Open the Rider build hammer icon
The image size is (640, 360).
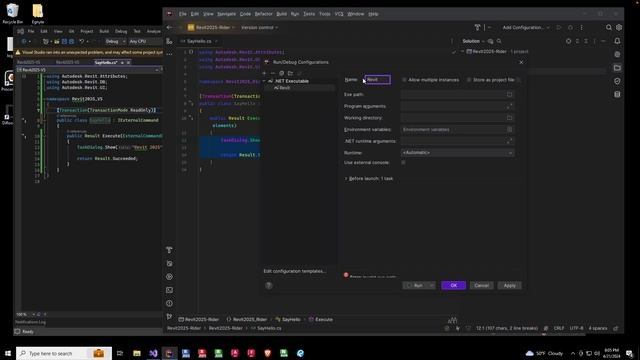[477, 27]
